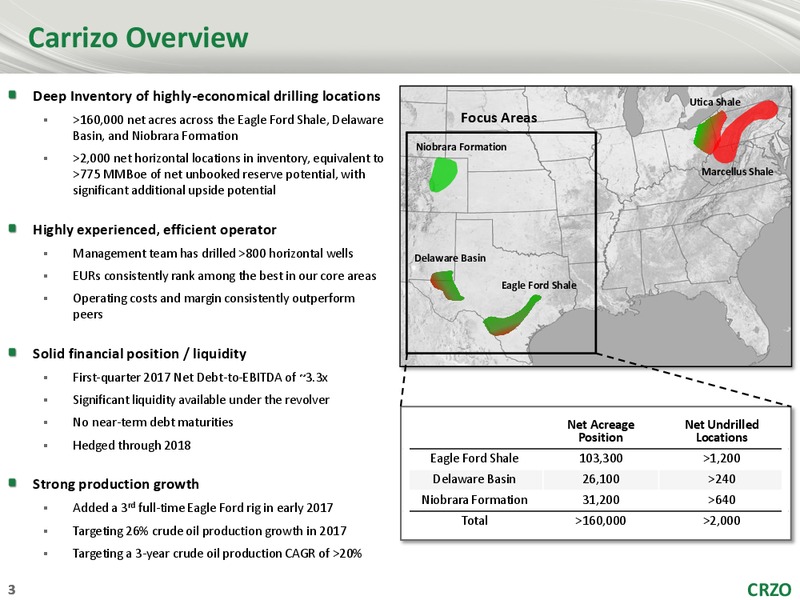Click 'First-quarter 2017 Net Debt-to-EBITDA' bullet
Screen dimensions: 800x600
[x=200, y=378]
